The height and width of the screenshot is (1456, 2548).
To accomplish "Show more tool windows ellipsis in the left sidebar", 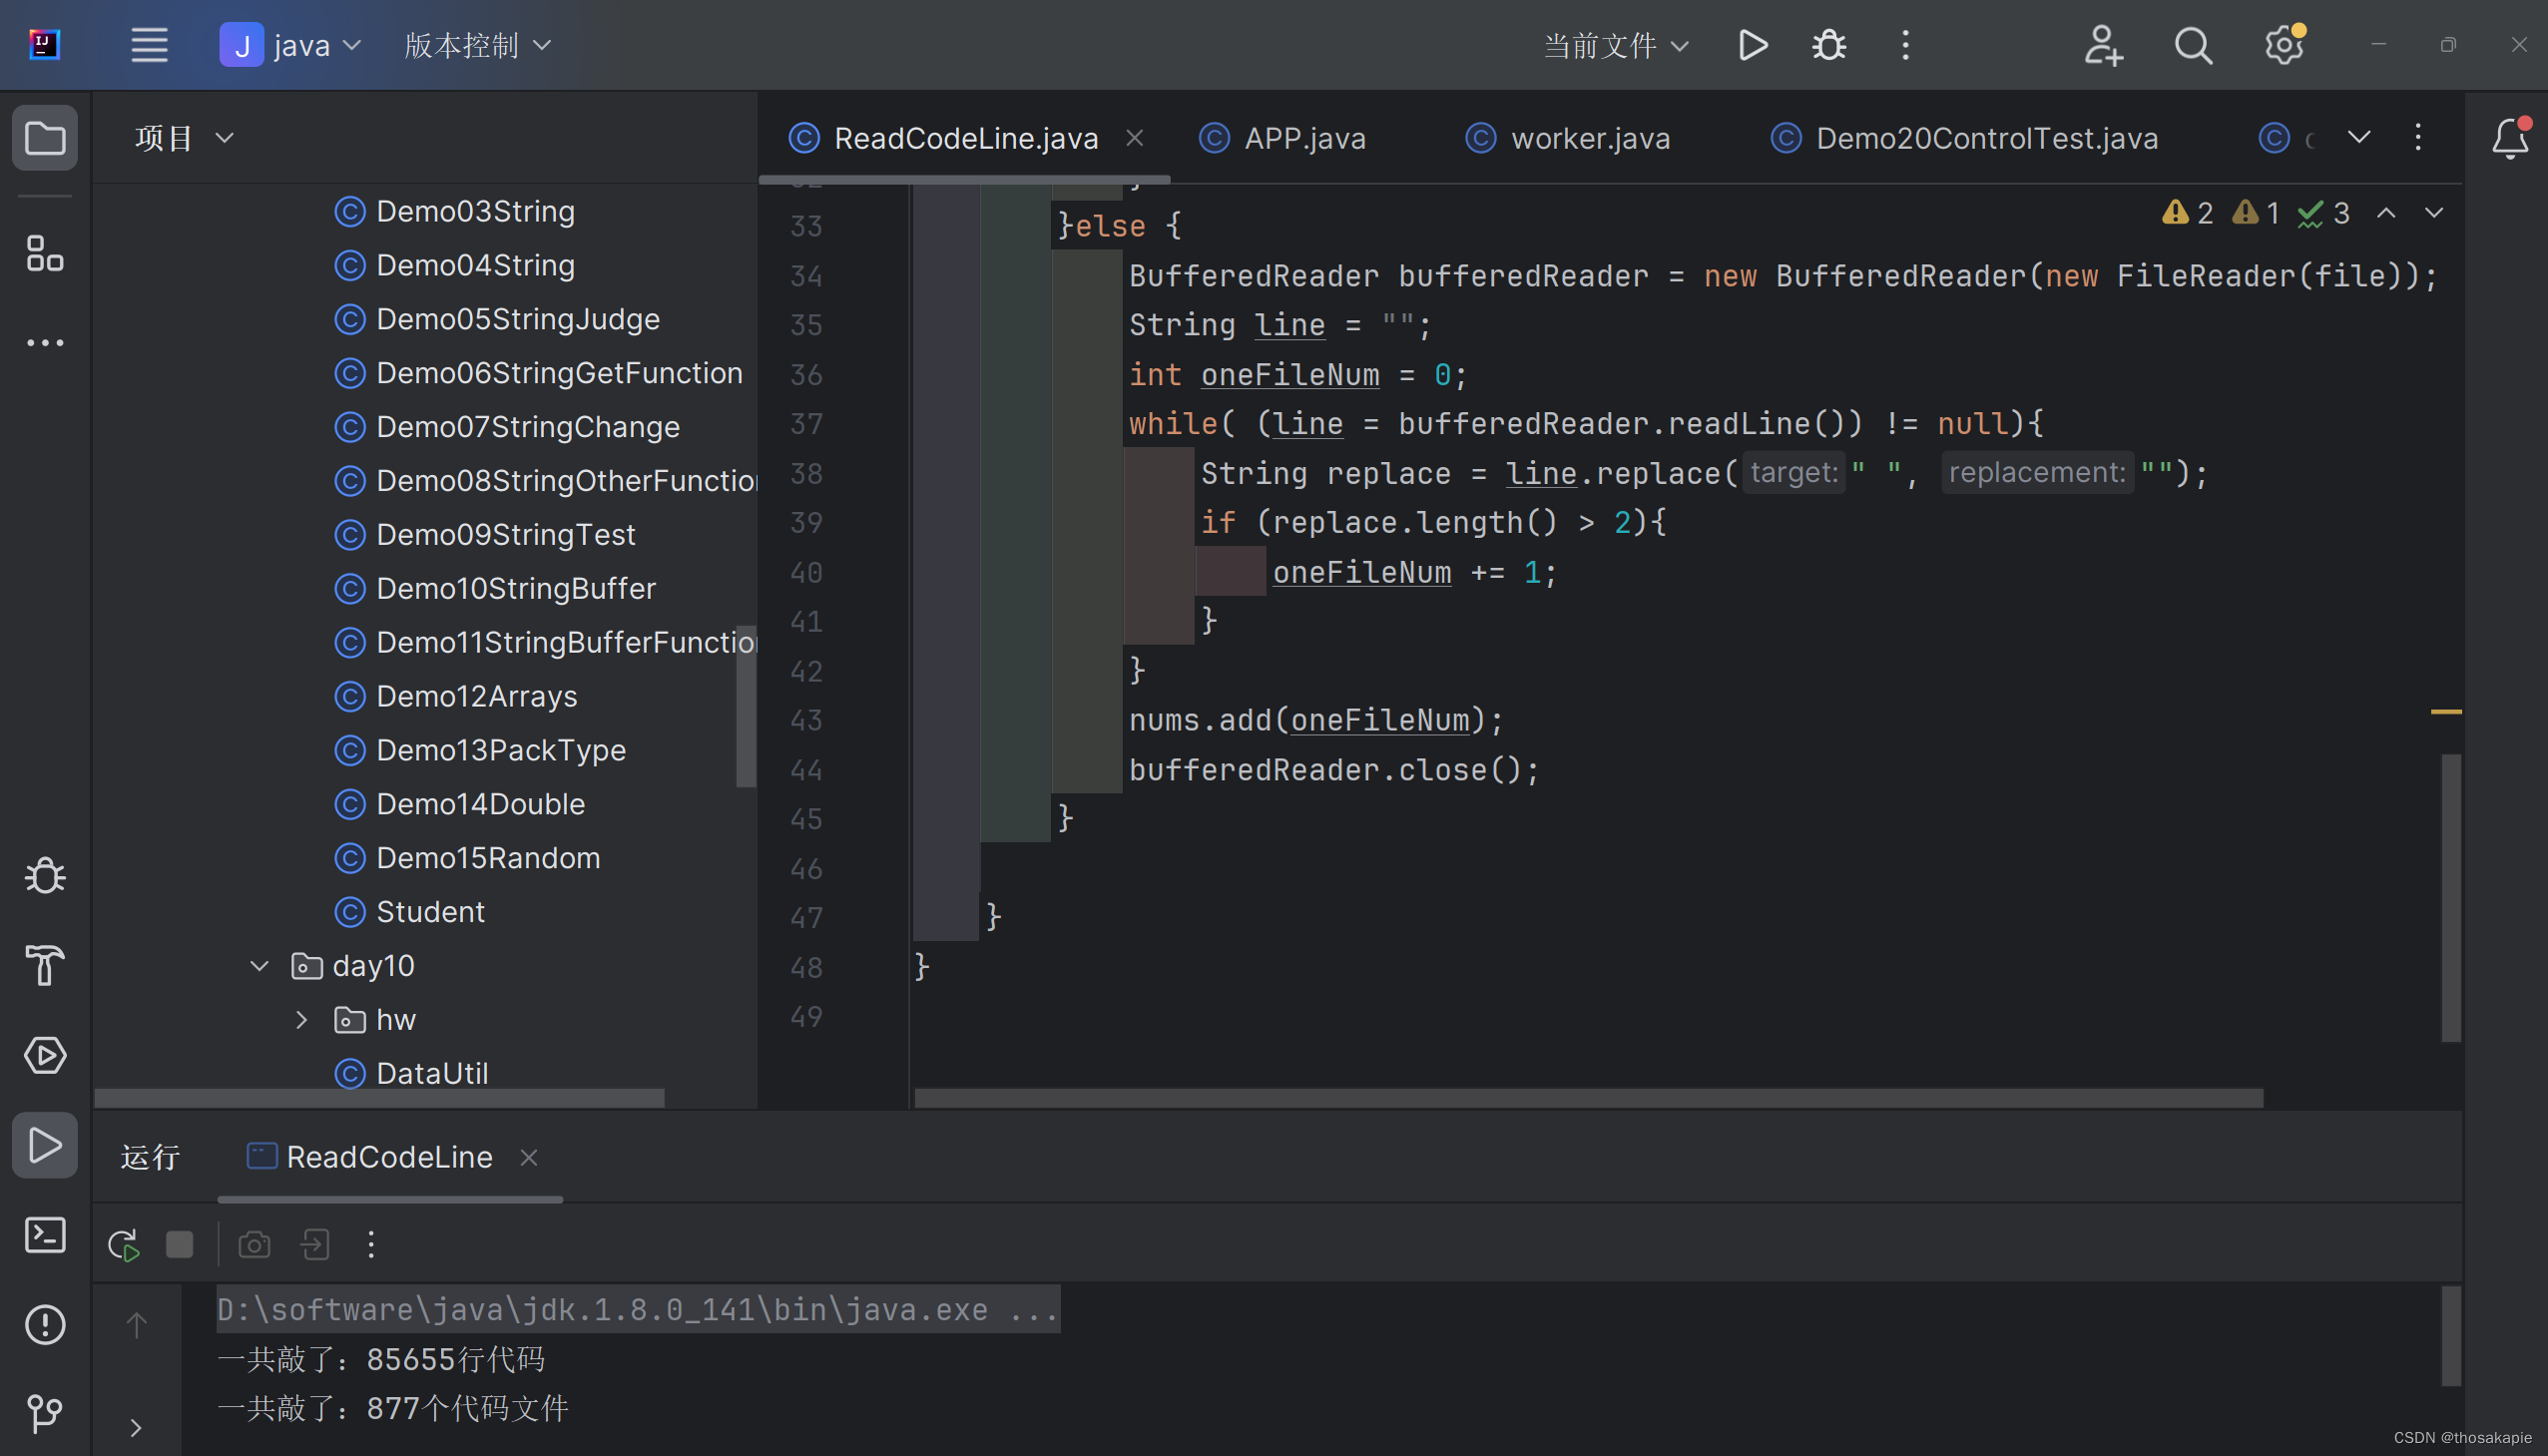I will pyautogui.click(x=45, y=343).
